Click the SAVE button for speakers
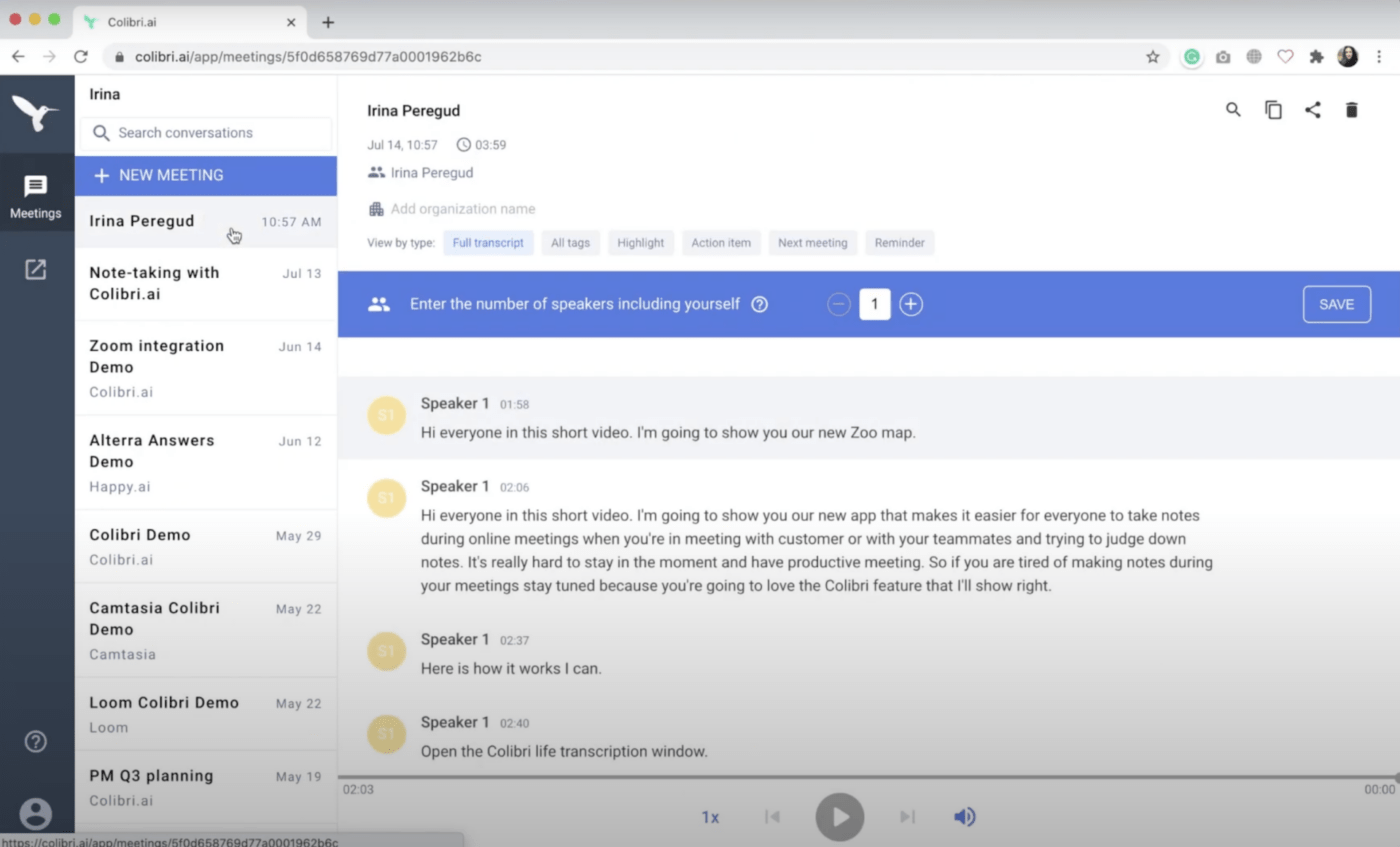The width and height of the screenshot is (1400, 847). (1336, 305)
